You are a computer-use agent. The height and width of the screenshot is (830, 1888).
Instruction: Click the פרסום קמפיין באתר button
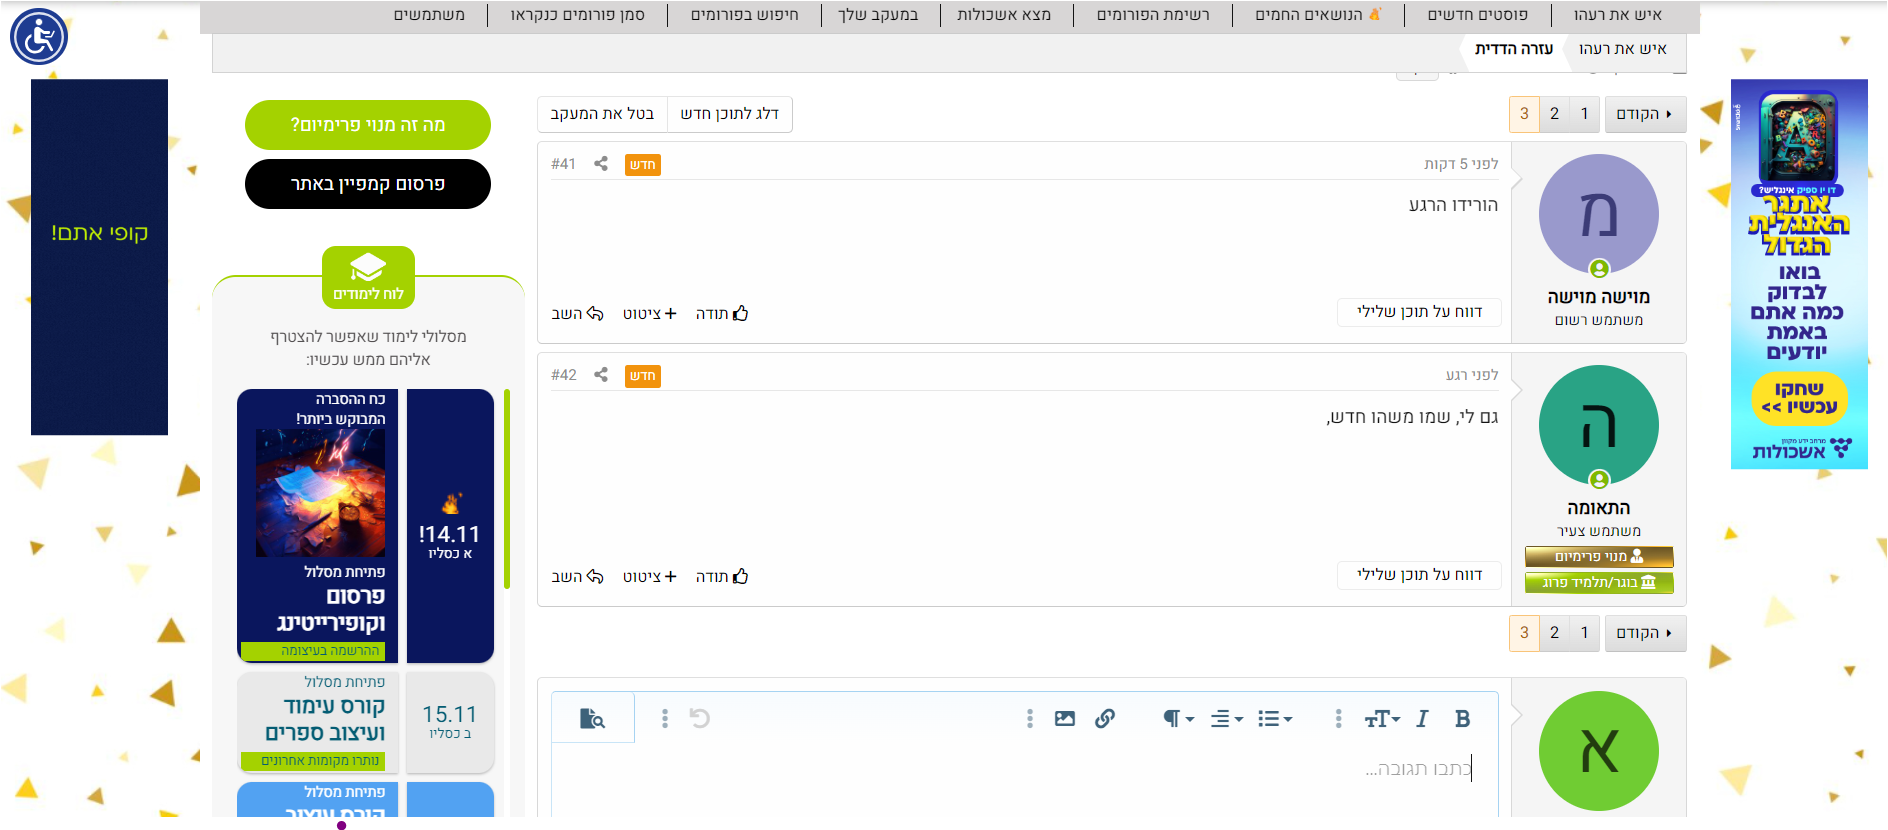click(368, 184)
